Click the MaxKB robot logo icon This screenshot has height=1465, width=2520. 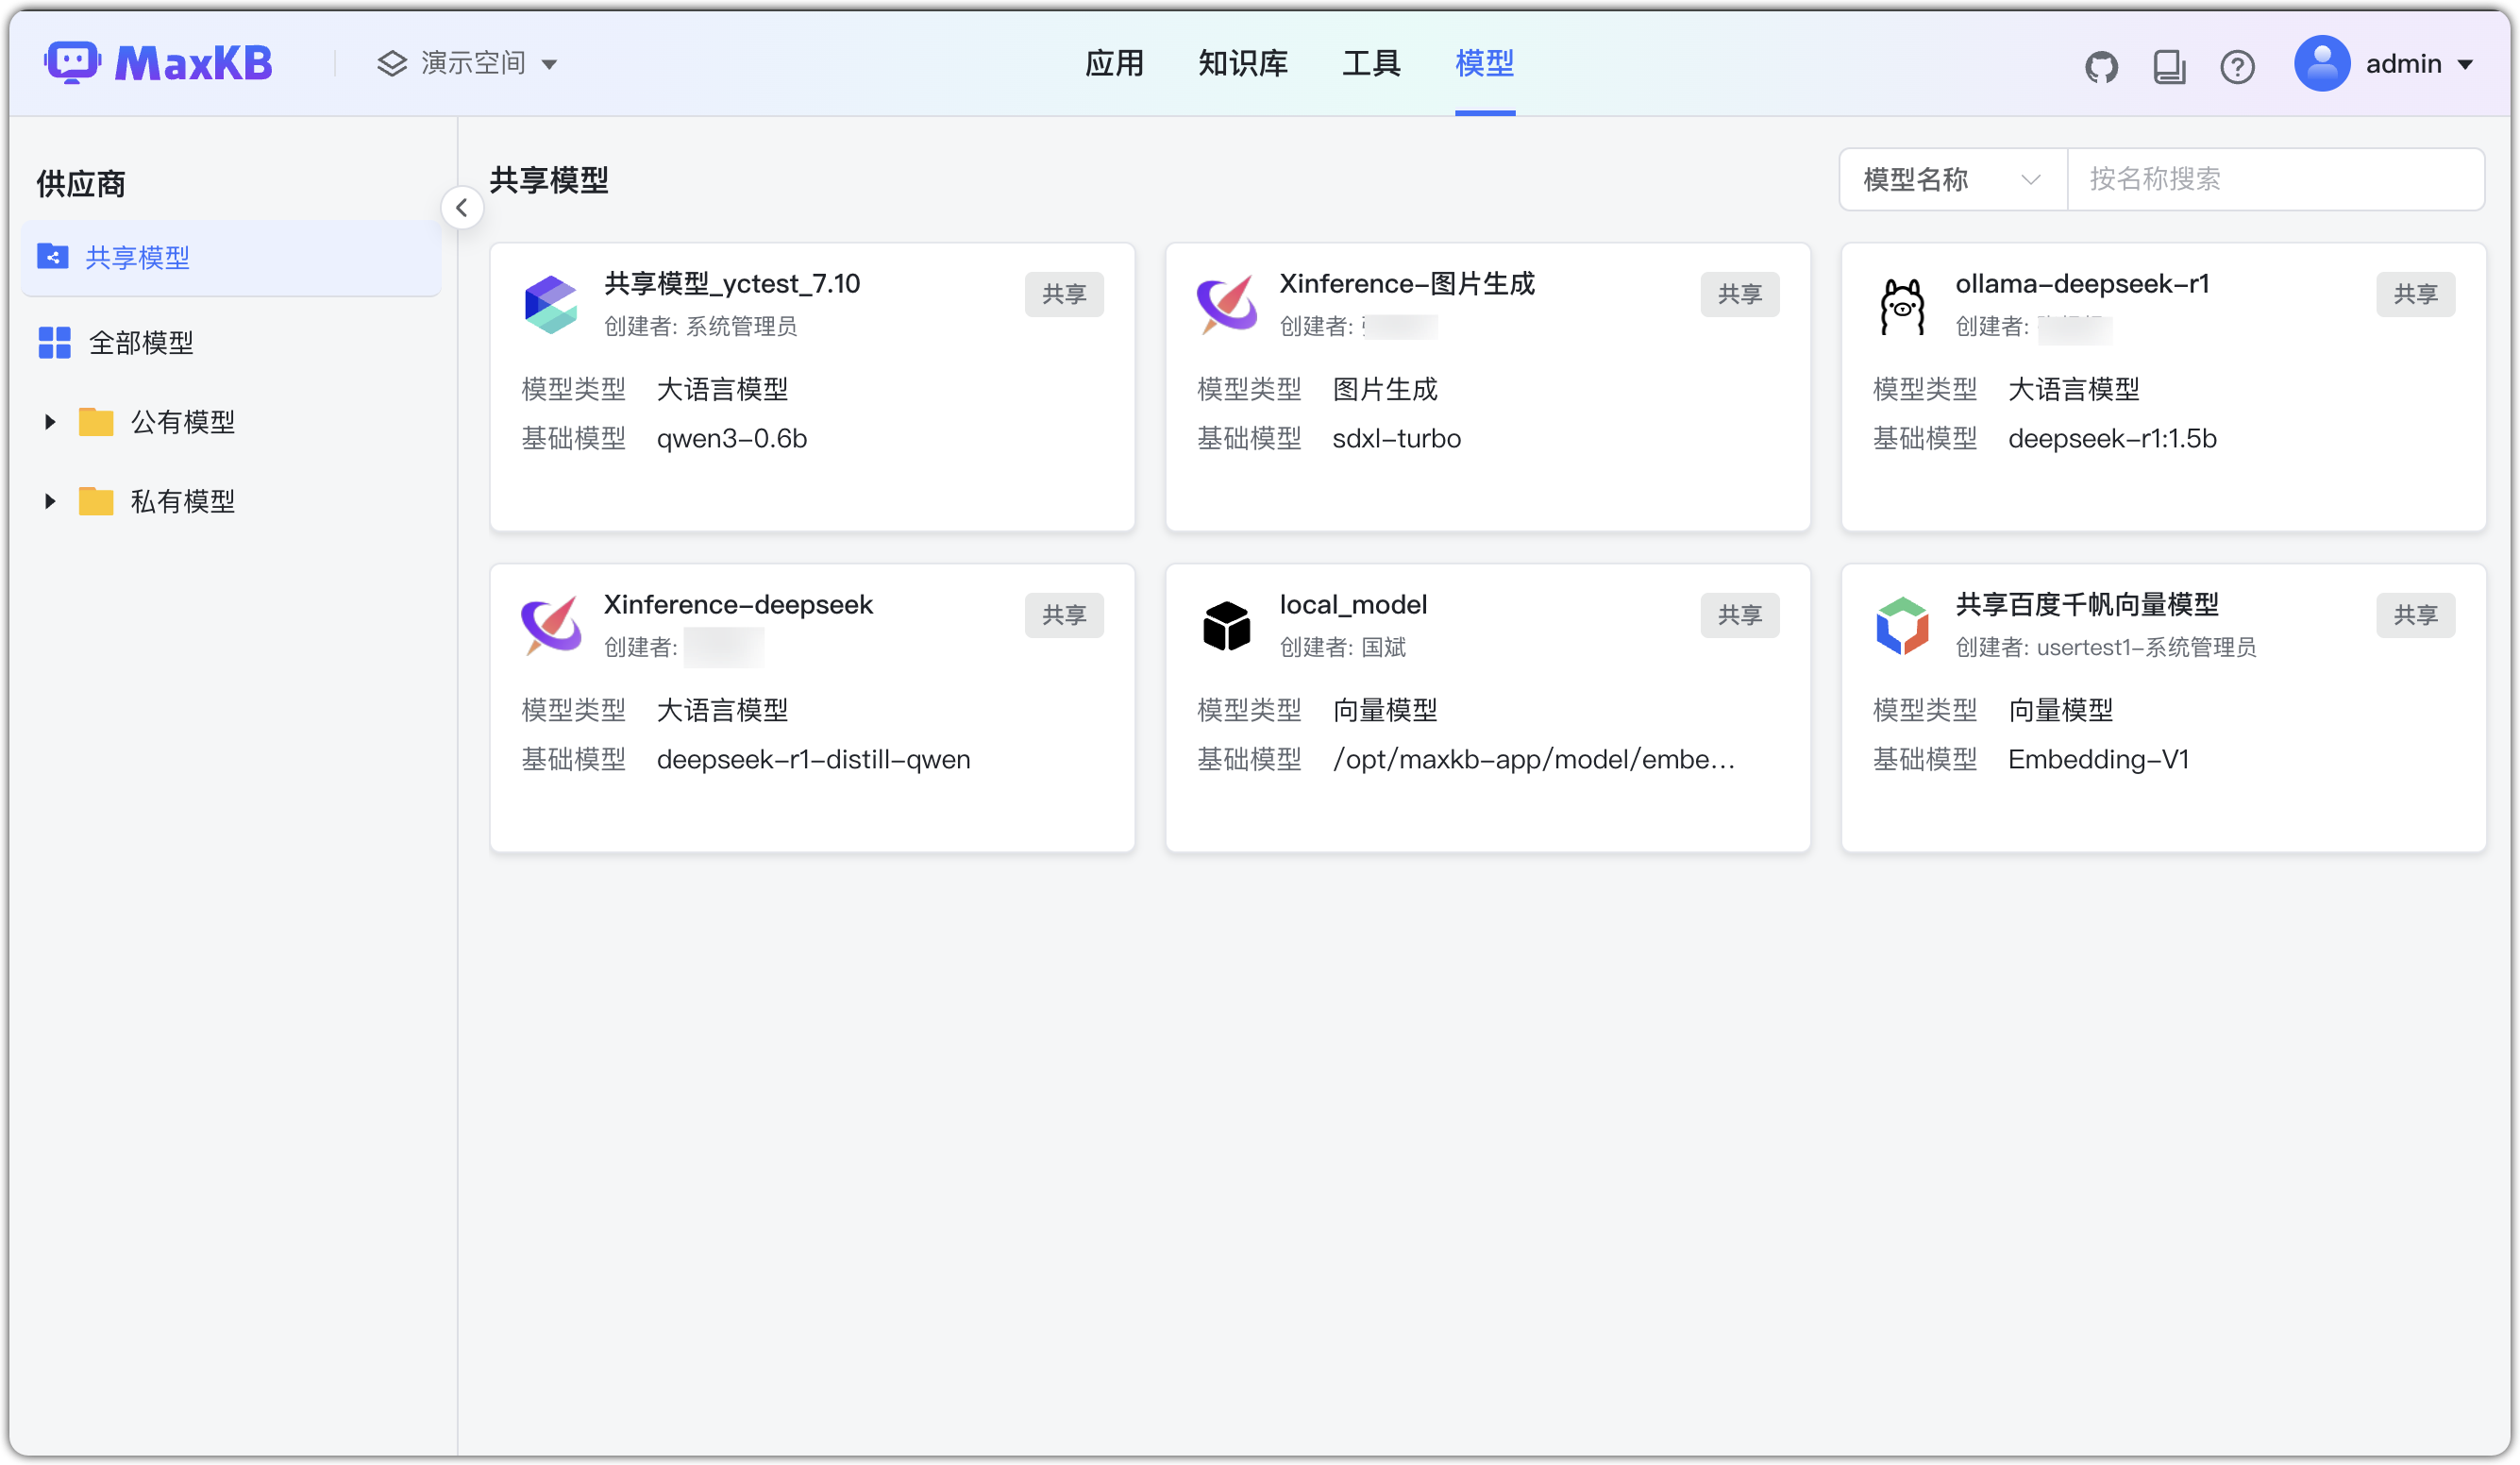(72, 63)
